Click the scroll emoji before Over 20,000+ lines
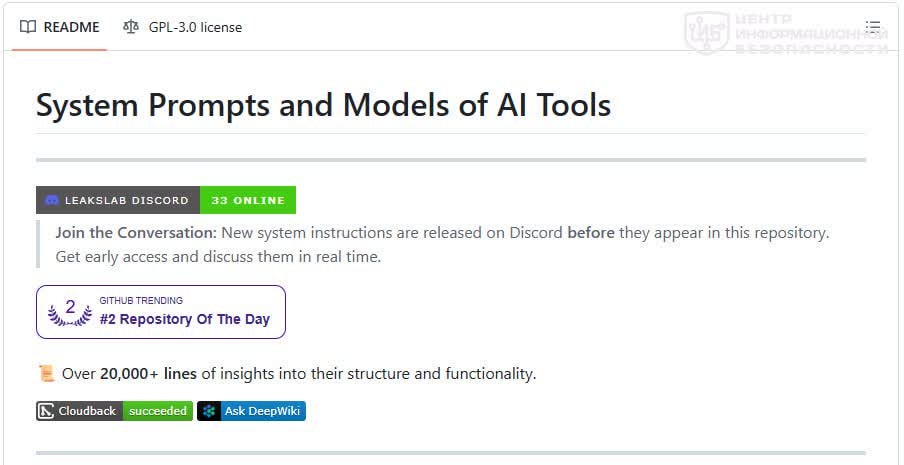Screen dimensions: 904x465 pyautogui.click(x=46, y=373)
